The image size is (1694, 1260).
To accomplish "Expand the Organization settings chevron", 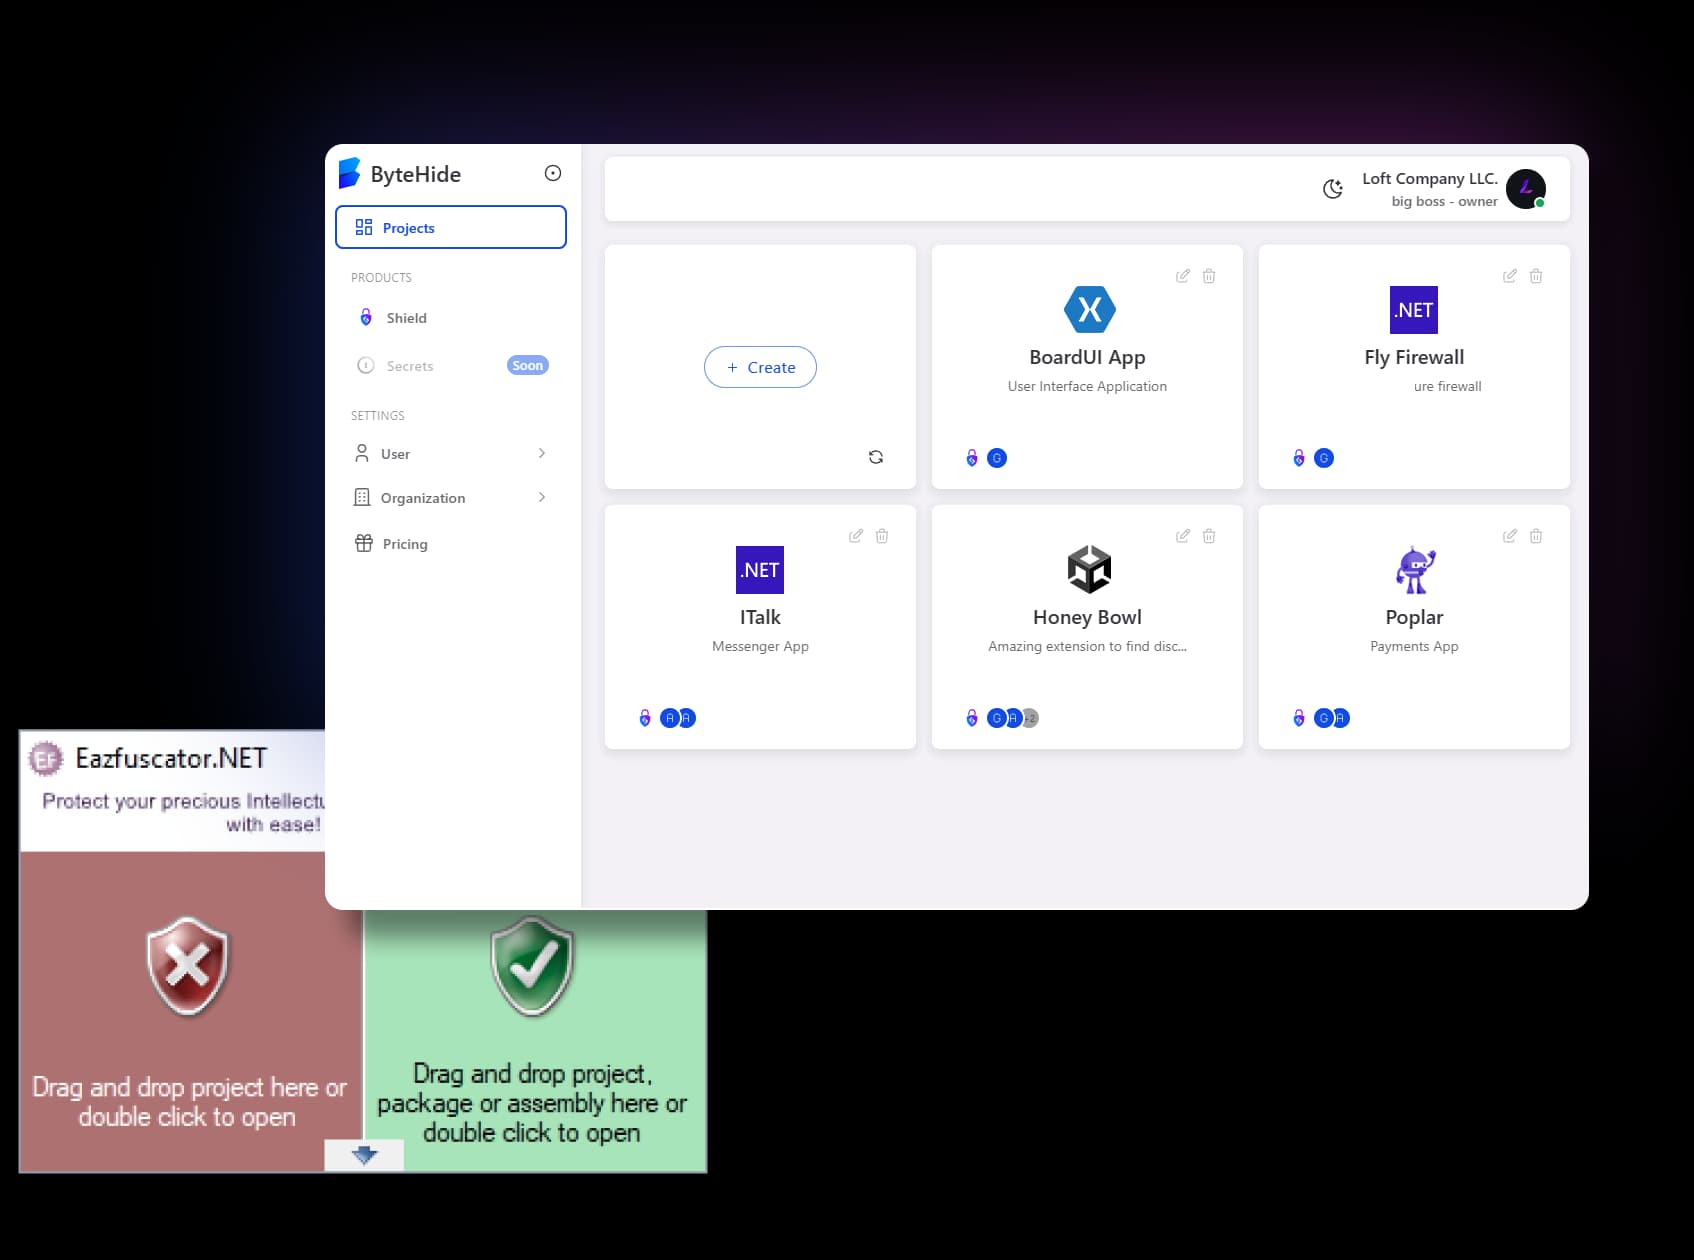I will [542, 497].
